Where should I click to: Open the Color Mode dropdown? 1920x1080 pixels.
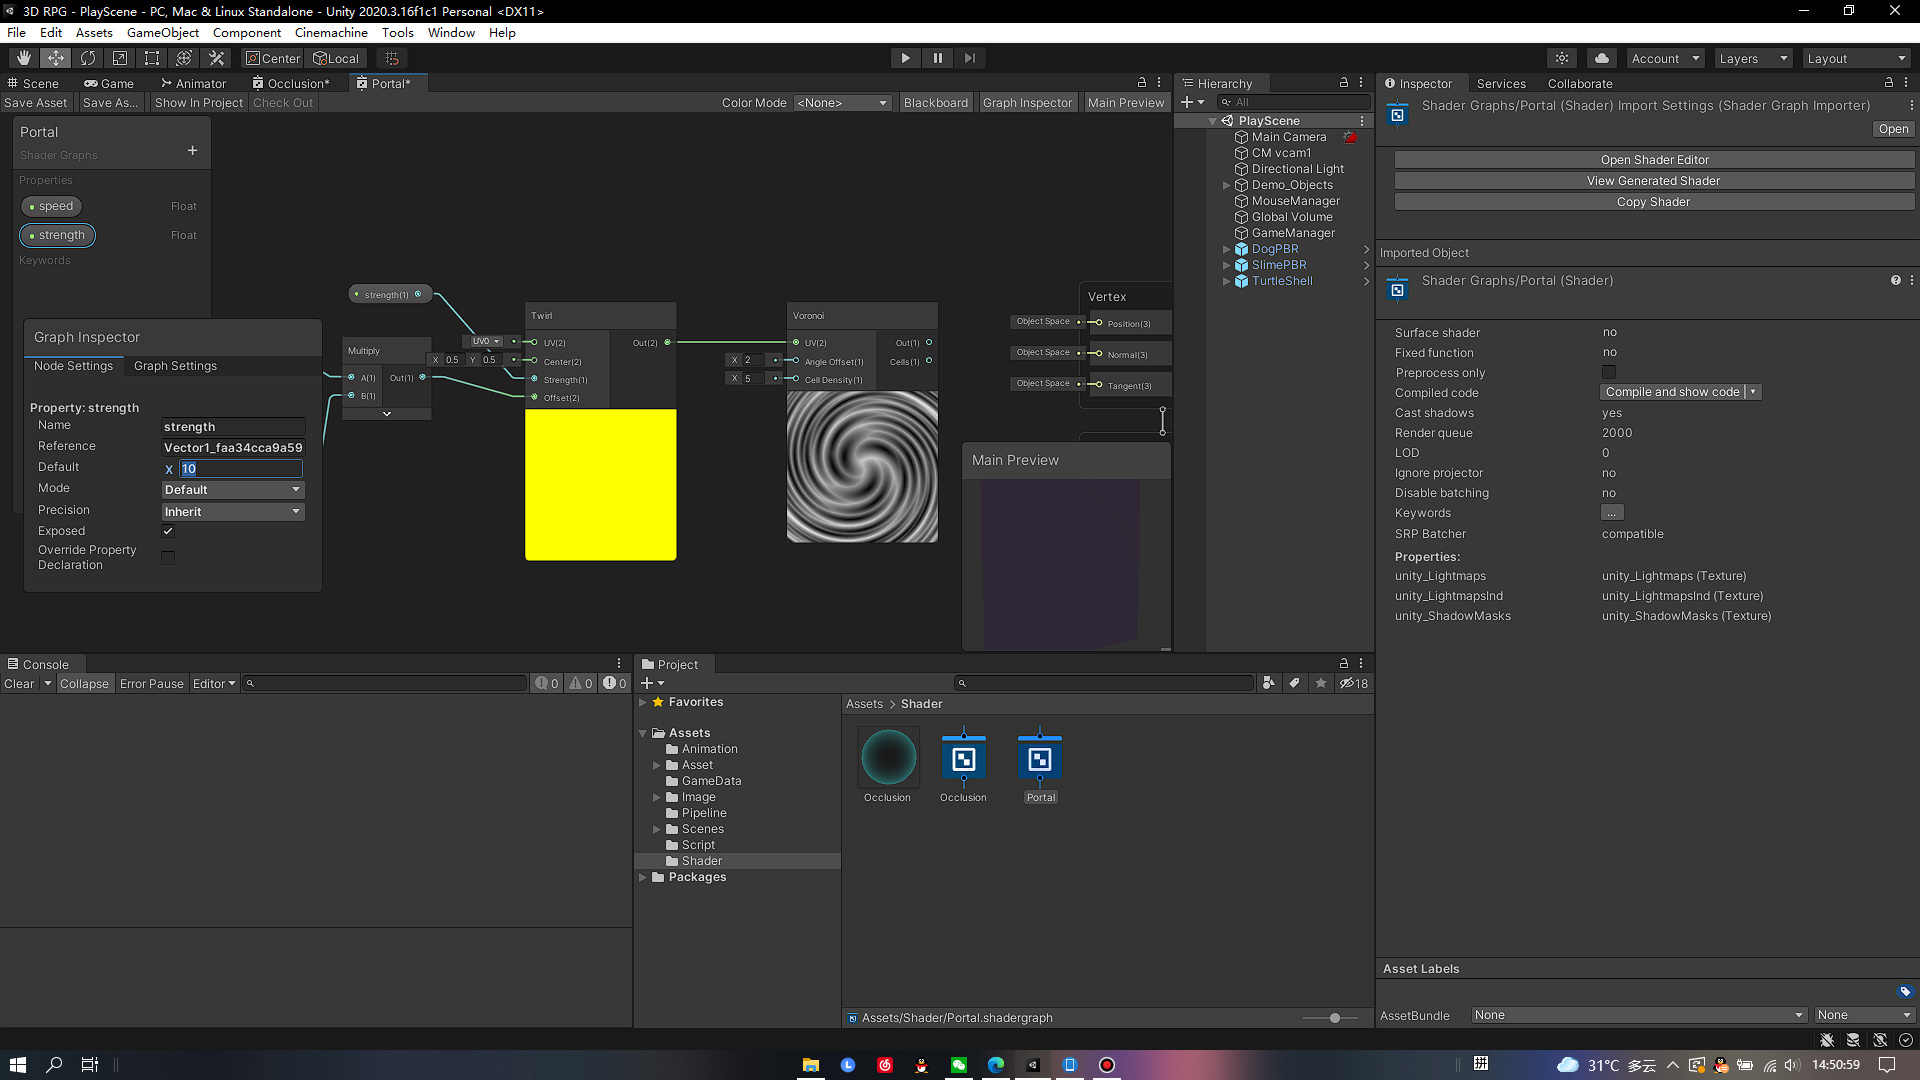(842, 103)
